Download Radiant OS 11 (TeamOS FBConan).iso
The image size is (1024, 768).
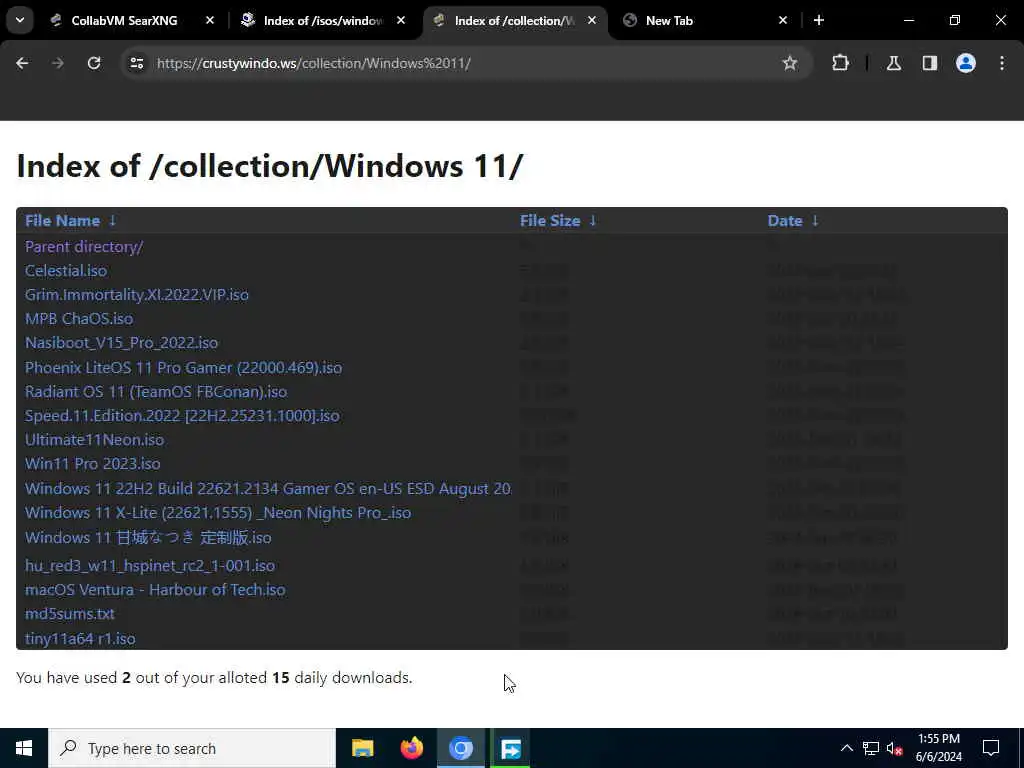click(x=156, y=392)
